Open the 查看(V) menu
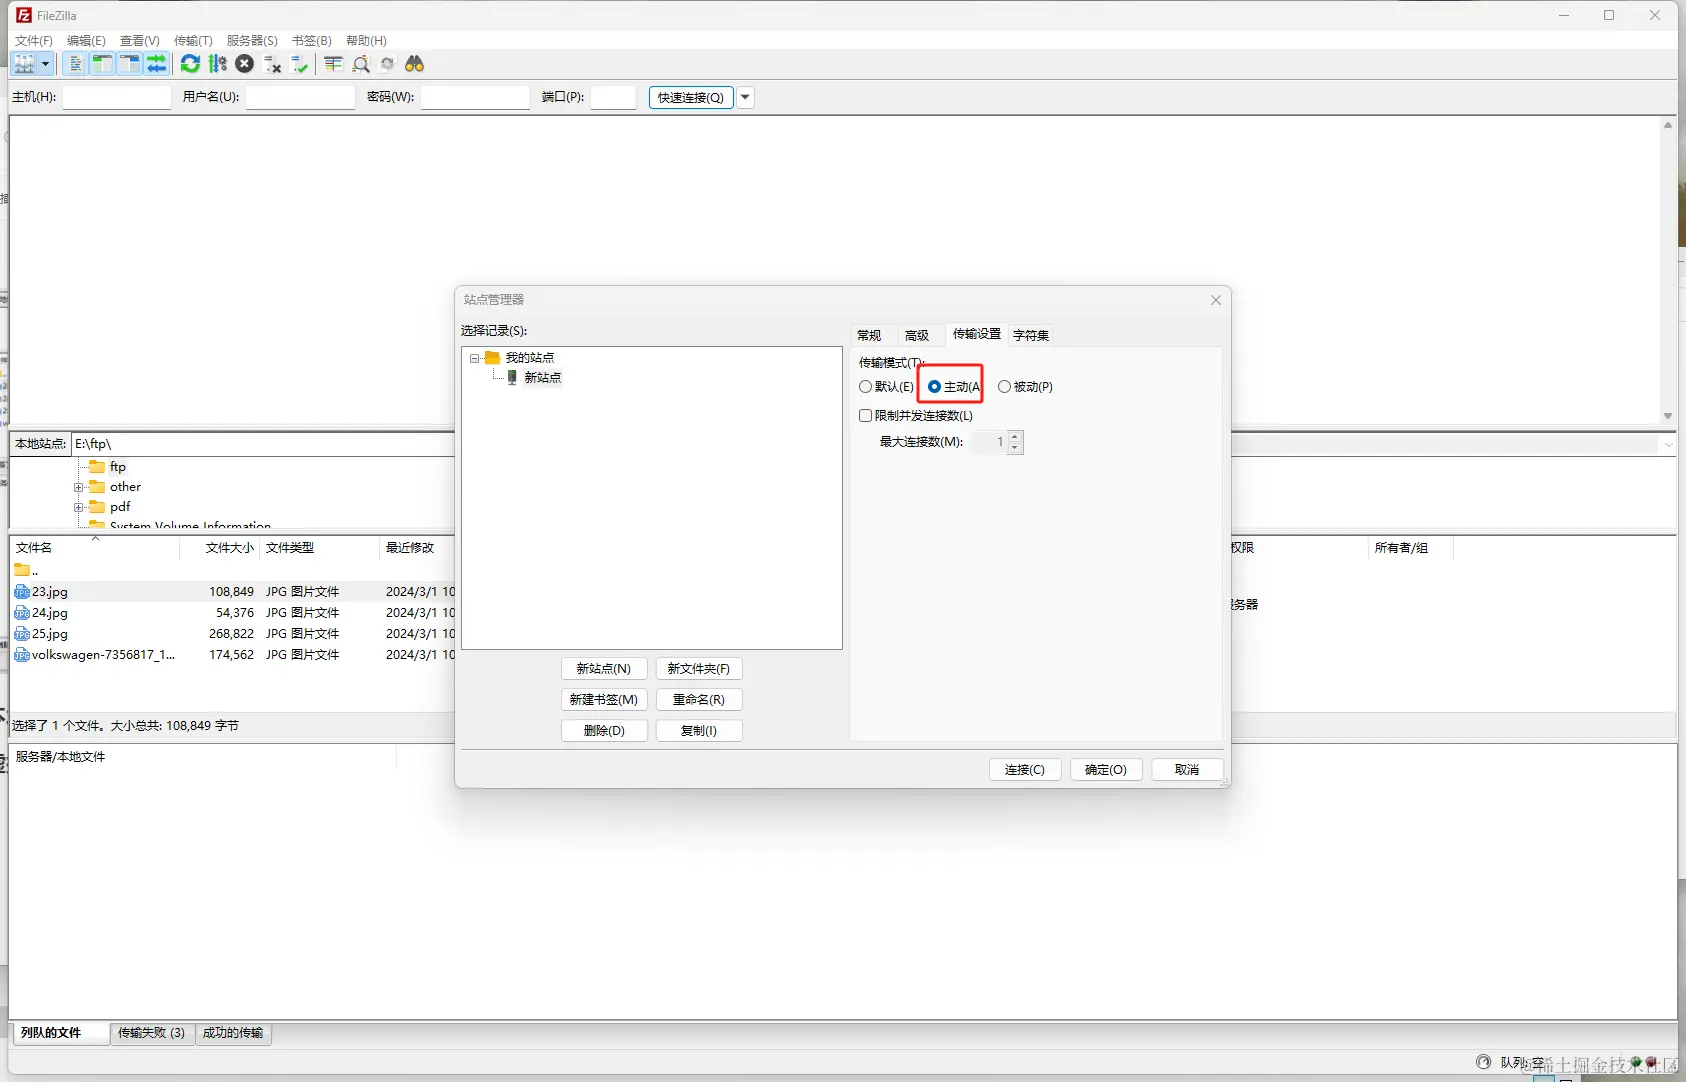1686x1082 pixels. pos(140,41)
